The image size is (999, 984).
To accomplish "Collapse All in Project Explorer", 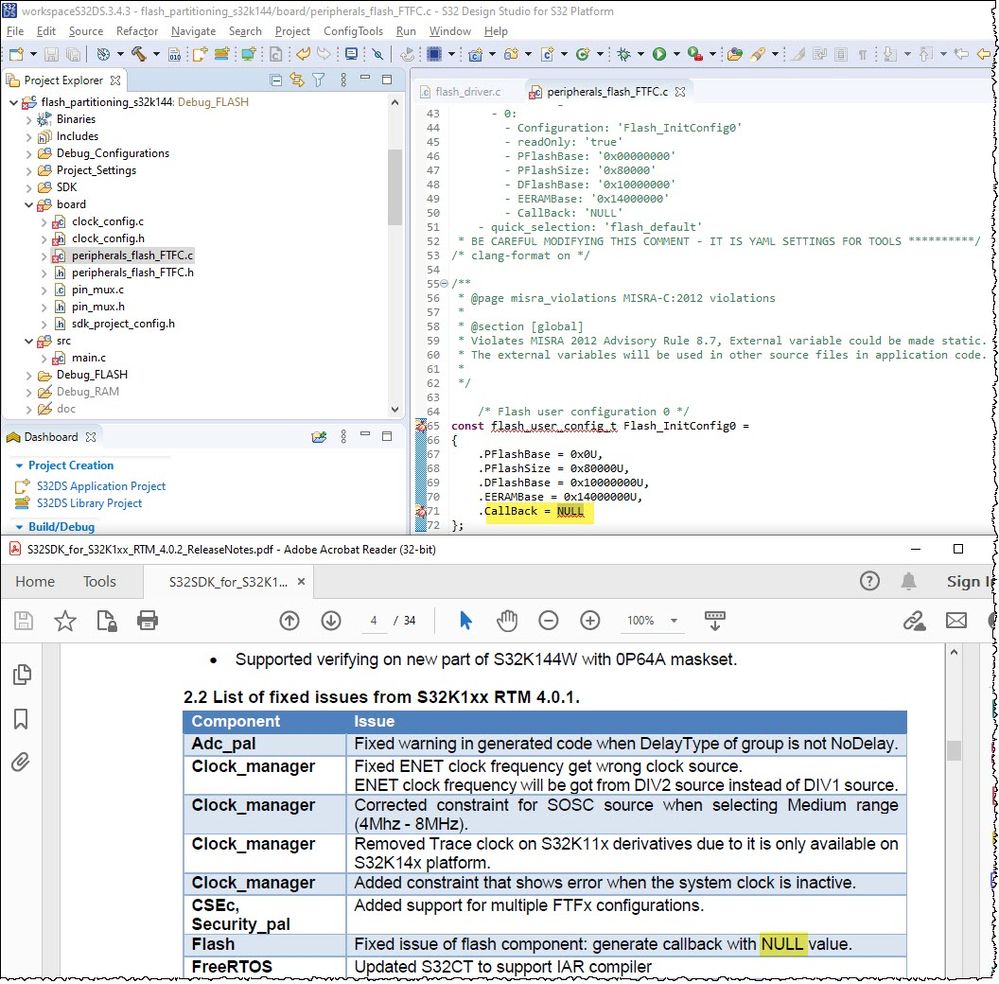I will tap(275, 81).
